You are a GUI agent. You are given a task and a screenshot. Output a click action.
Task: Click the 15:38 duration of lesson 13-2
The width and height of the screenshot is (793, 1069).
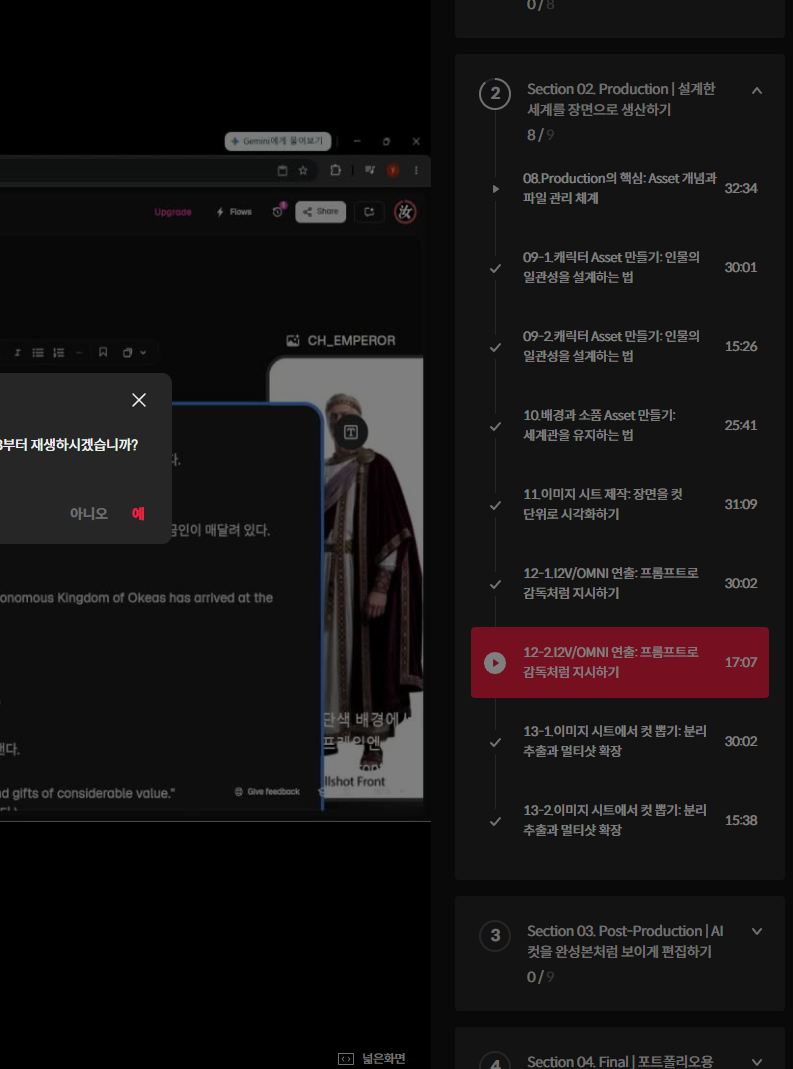pyautogui.click(x=741, y=820)
